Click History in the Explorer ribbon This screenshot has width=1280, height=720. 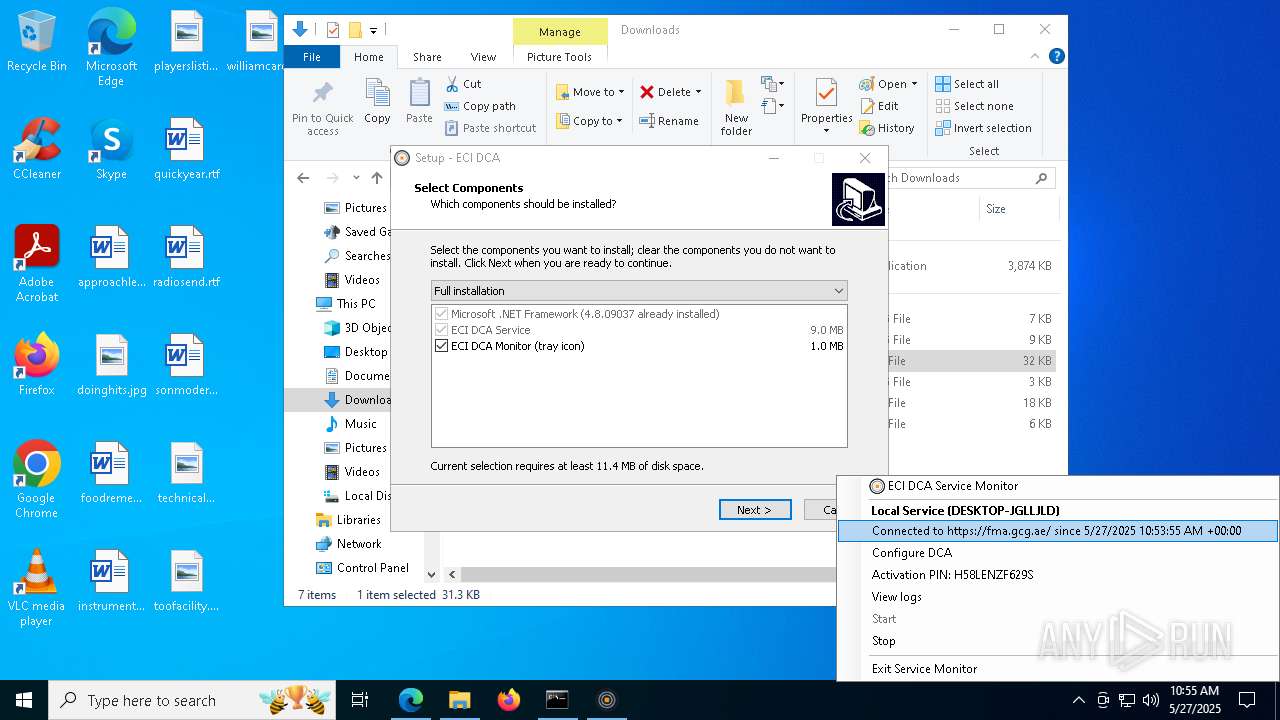point(887,128)
